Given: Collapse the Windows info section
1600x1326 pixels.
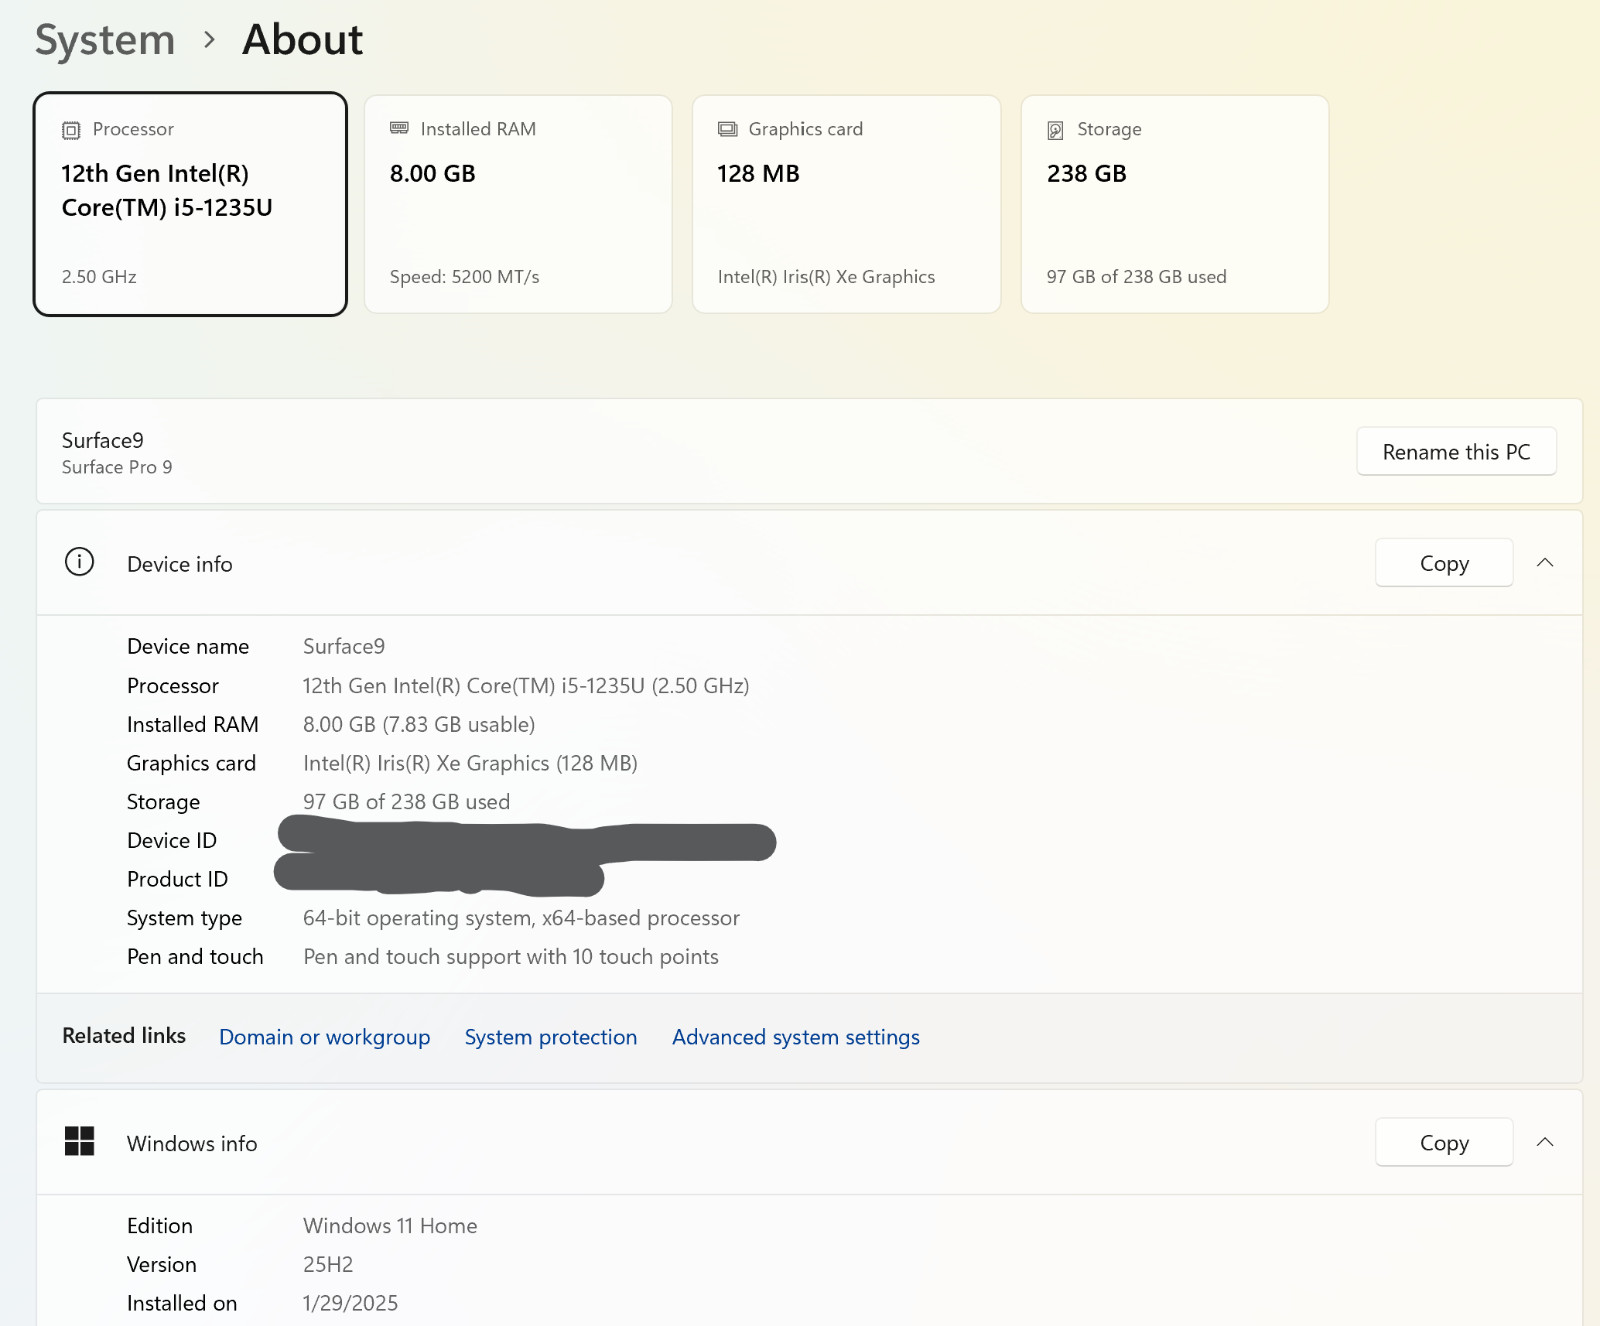Looking at the screenshot, I should (1545, 1142).
